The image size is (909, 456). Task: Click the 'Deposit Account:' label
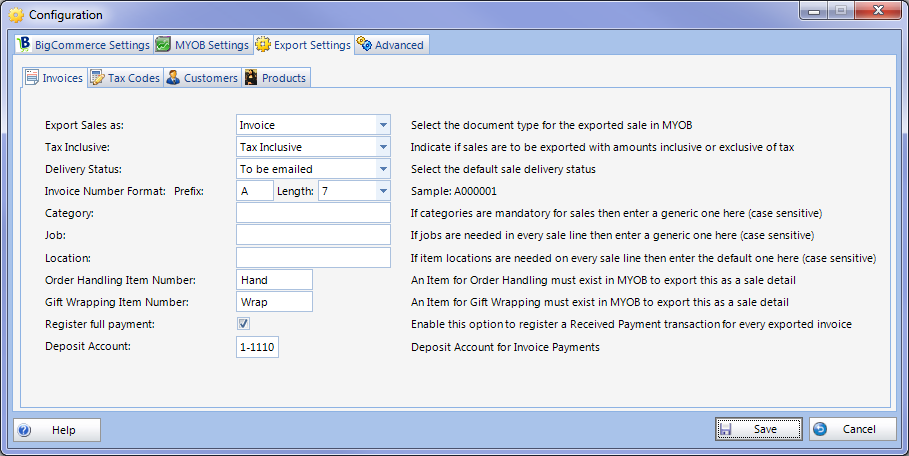point(88,346)
